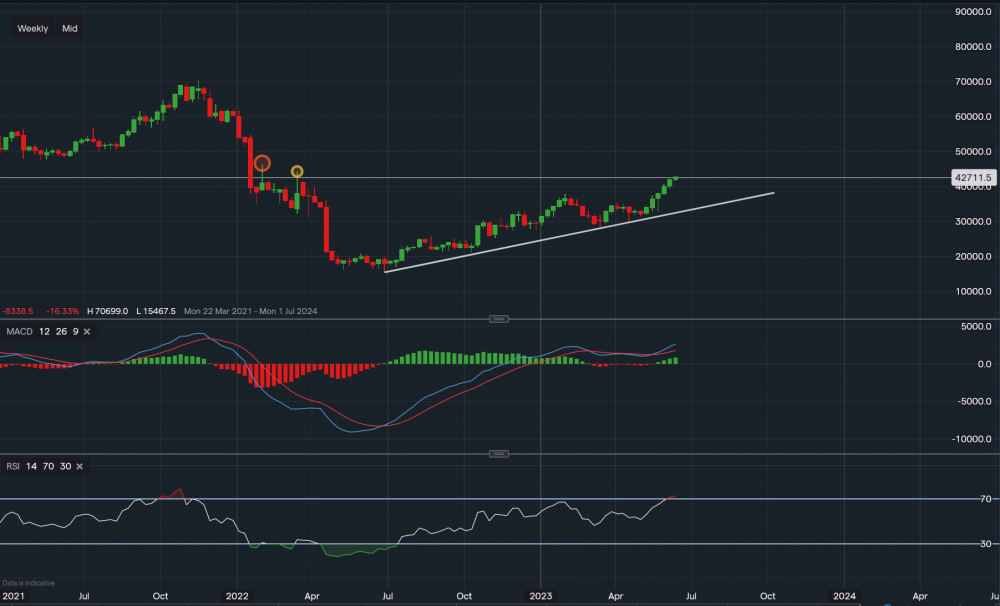The image size is (1000, 606).
Task: Click the MACD indicator label
Action: (16, 331)
